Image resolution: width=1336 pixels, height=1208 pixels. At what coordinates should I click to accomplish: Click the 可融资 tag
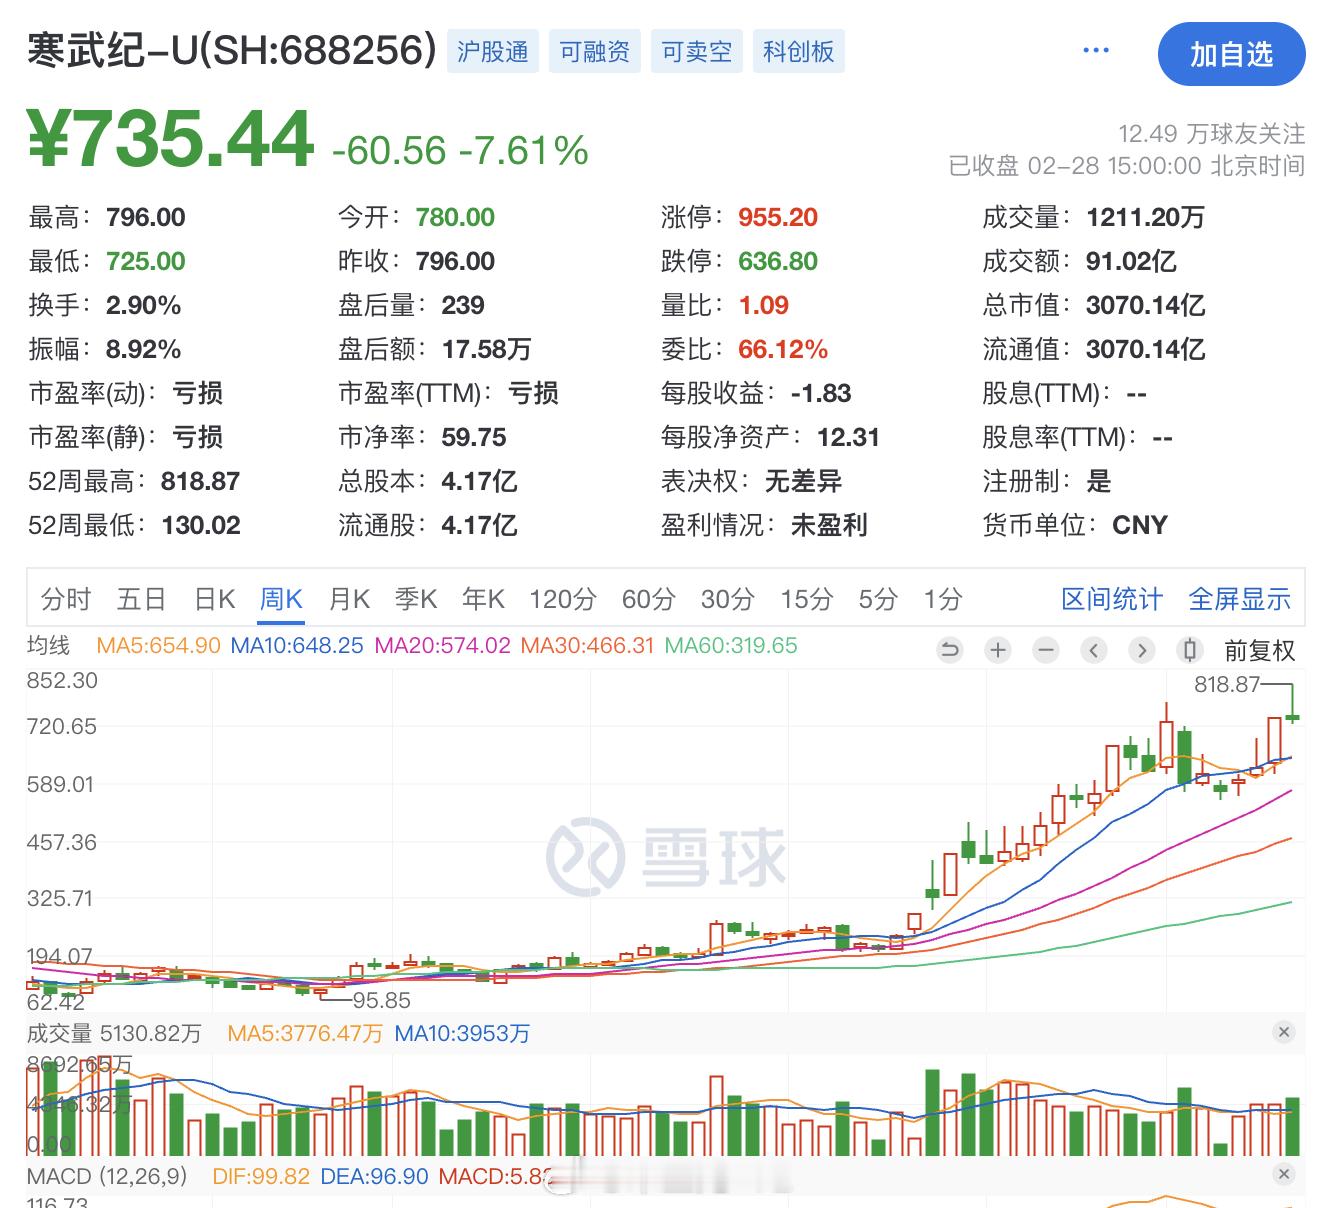595,51
